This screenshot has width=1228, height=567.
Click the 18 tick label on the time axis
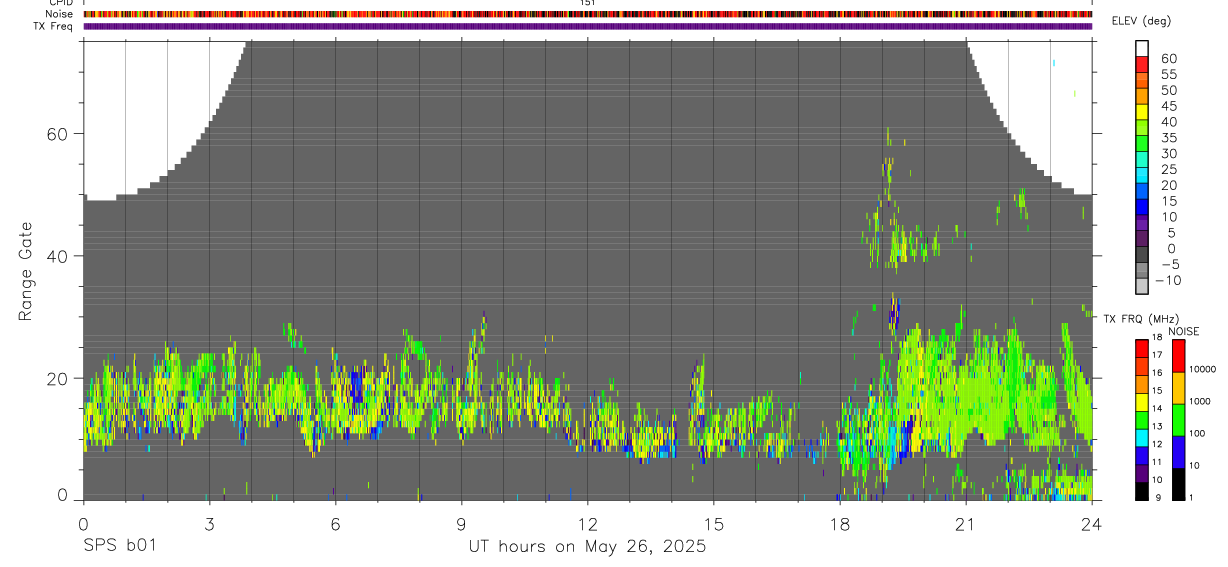pyautogui.click(x=839, y=524)
